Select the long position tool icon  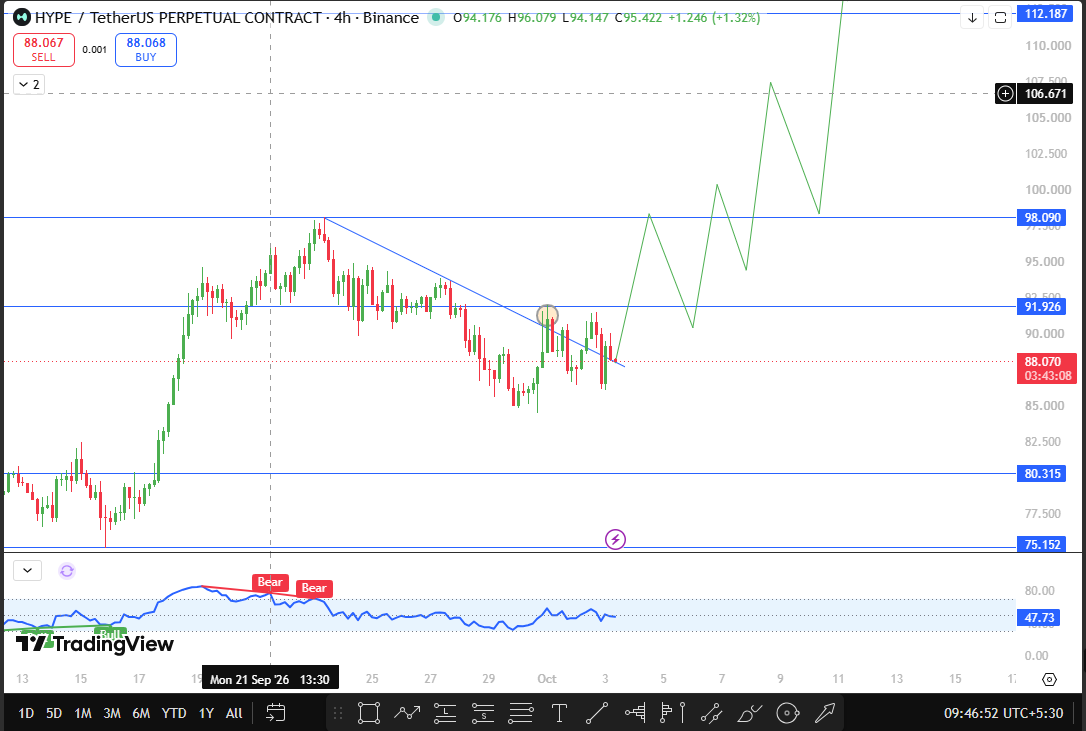pos(445,713)
